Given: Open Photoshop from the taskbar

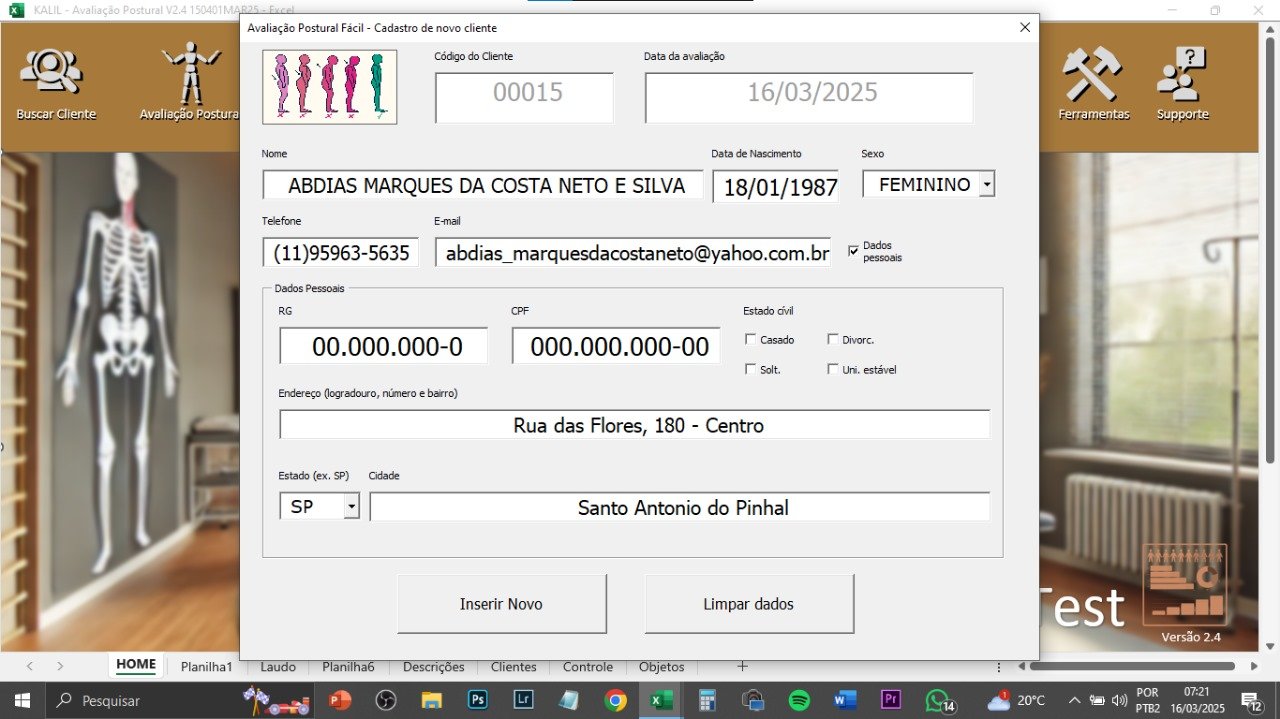Looking at the screenshot, I should 478,700.
